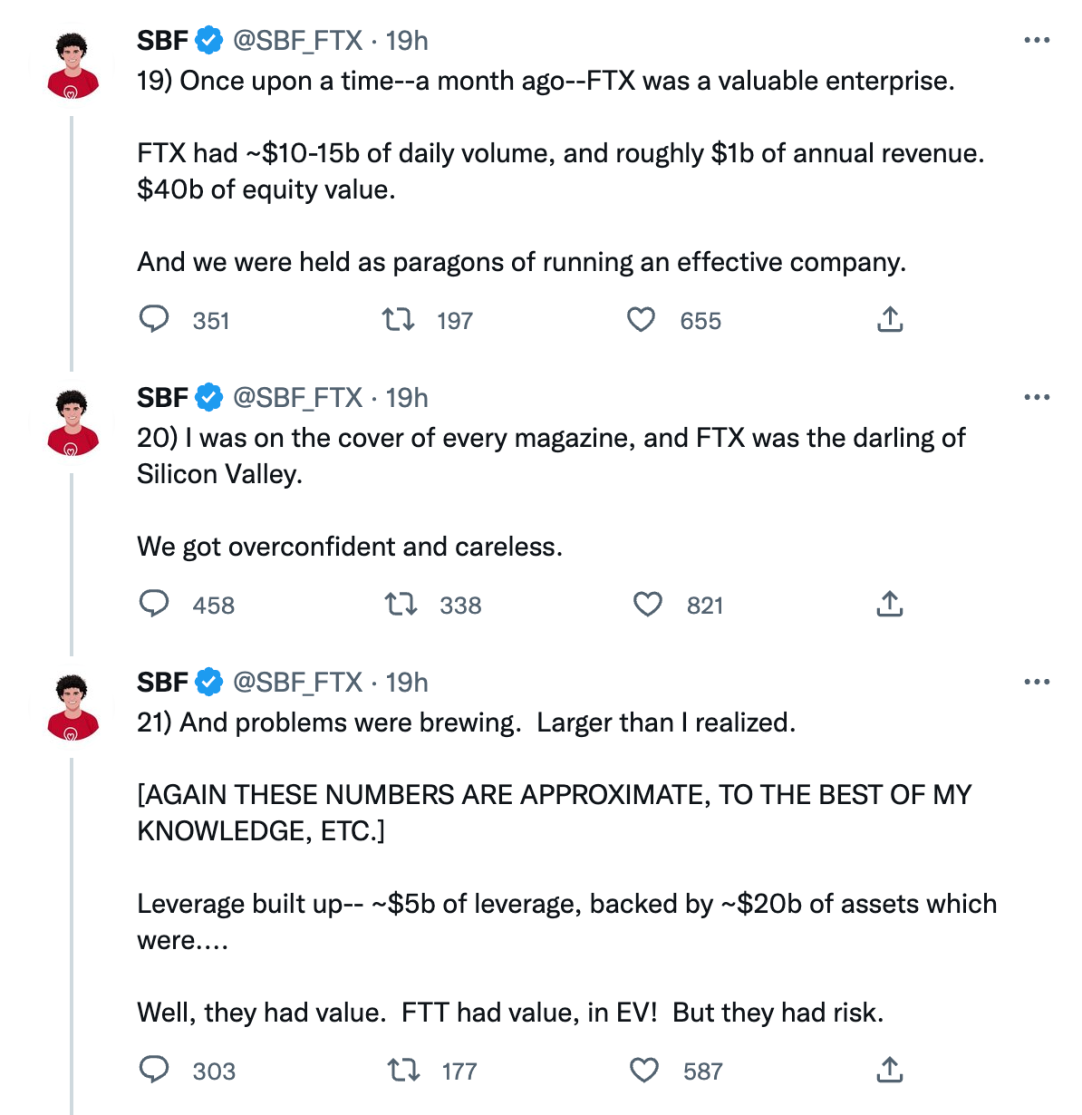
Task: Share tweet 19 via share icon
Action: [x=889, y=320]
